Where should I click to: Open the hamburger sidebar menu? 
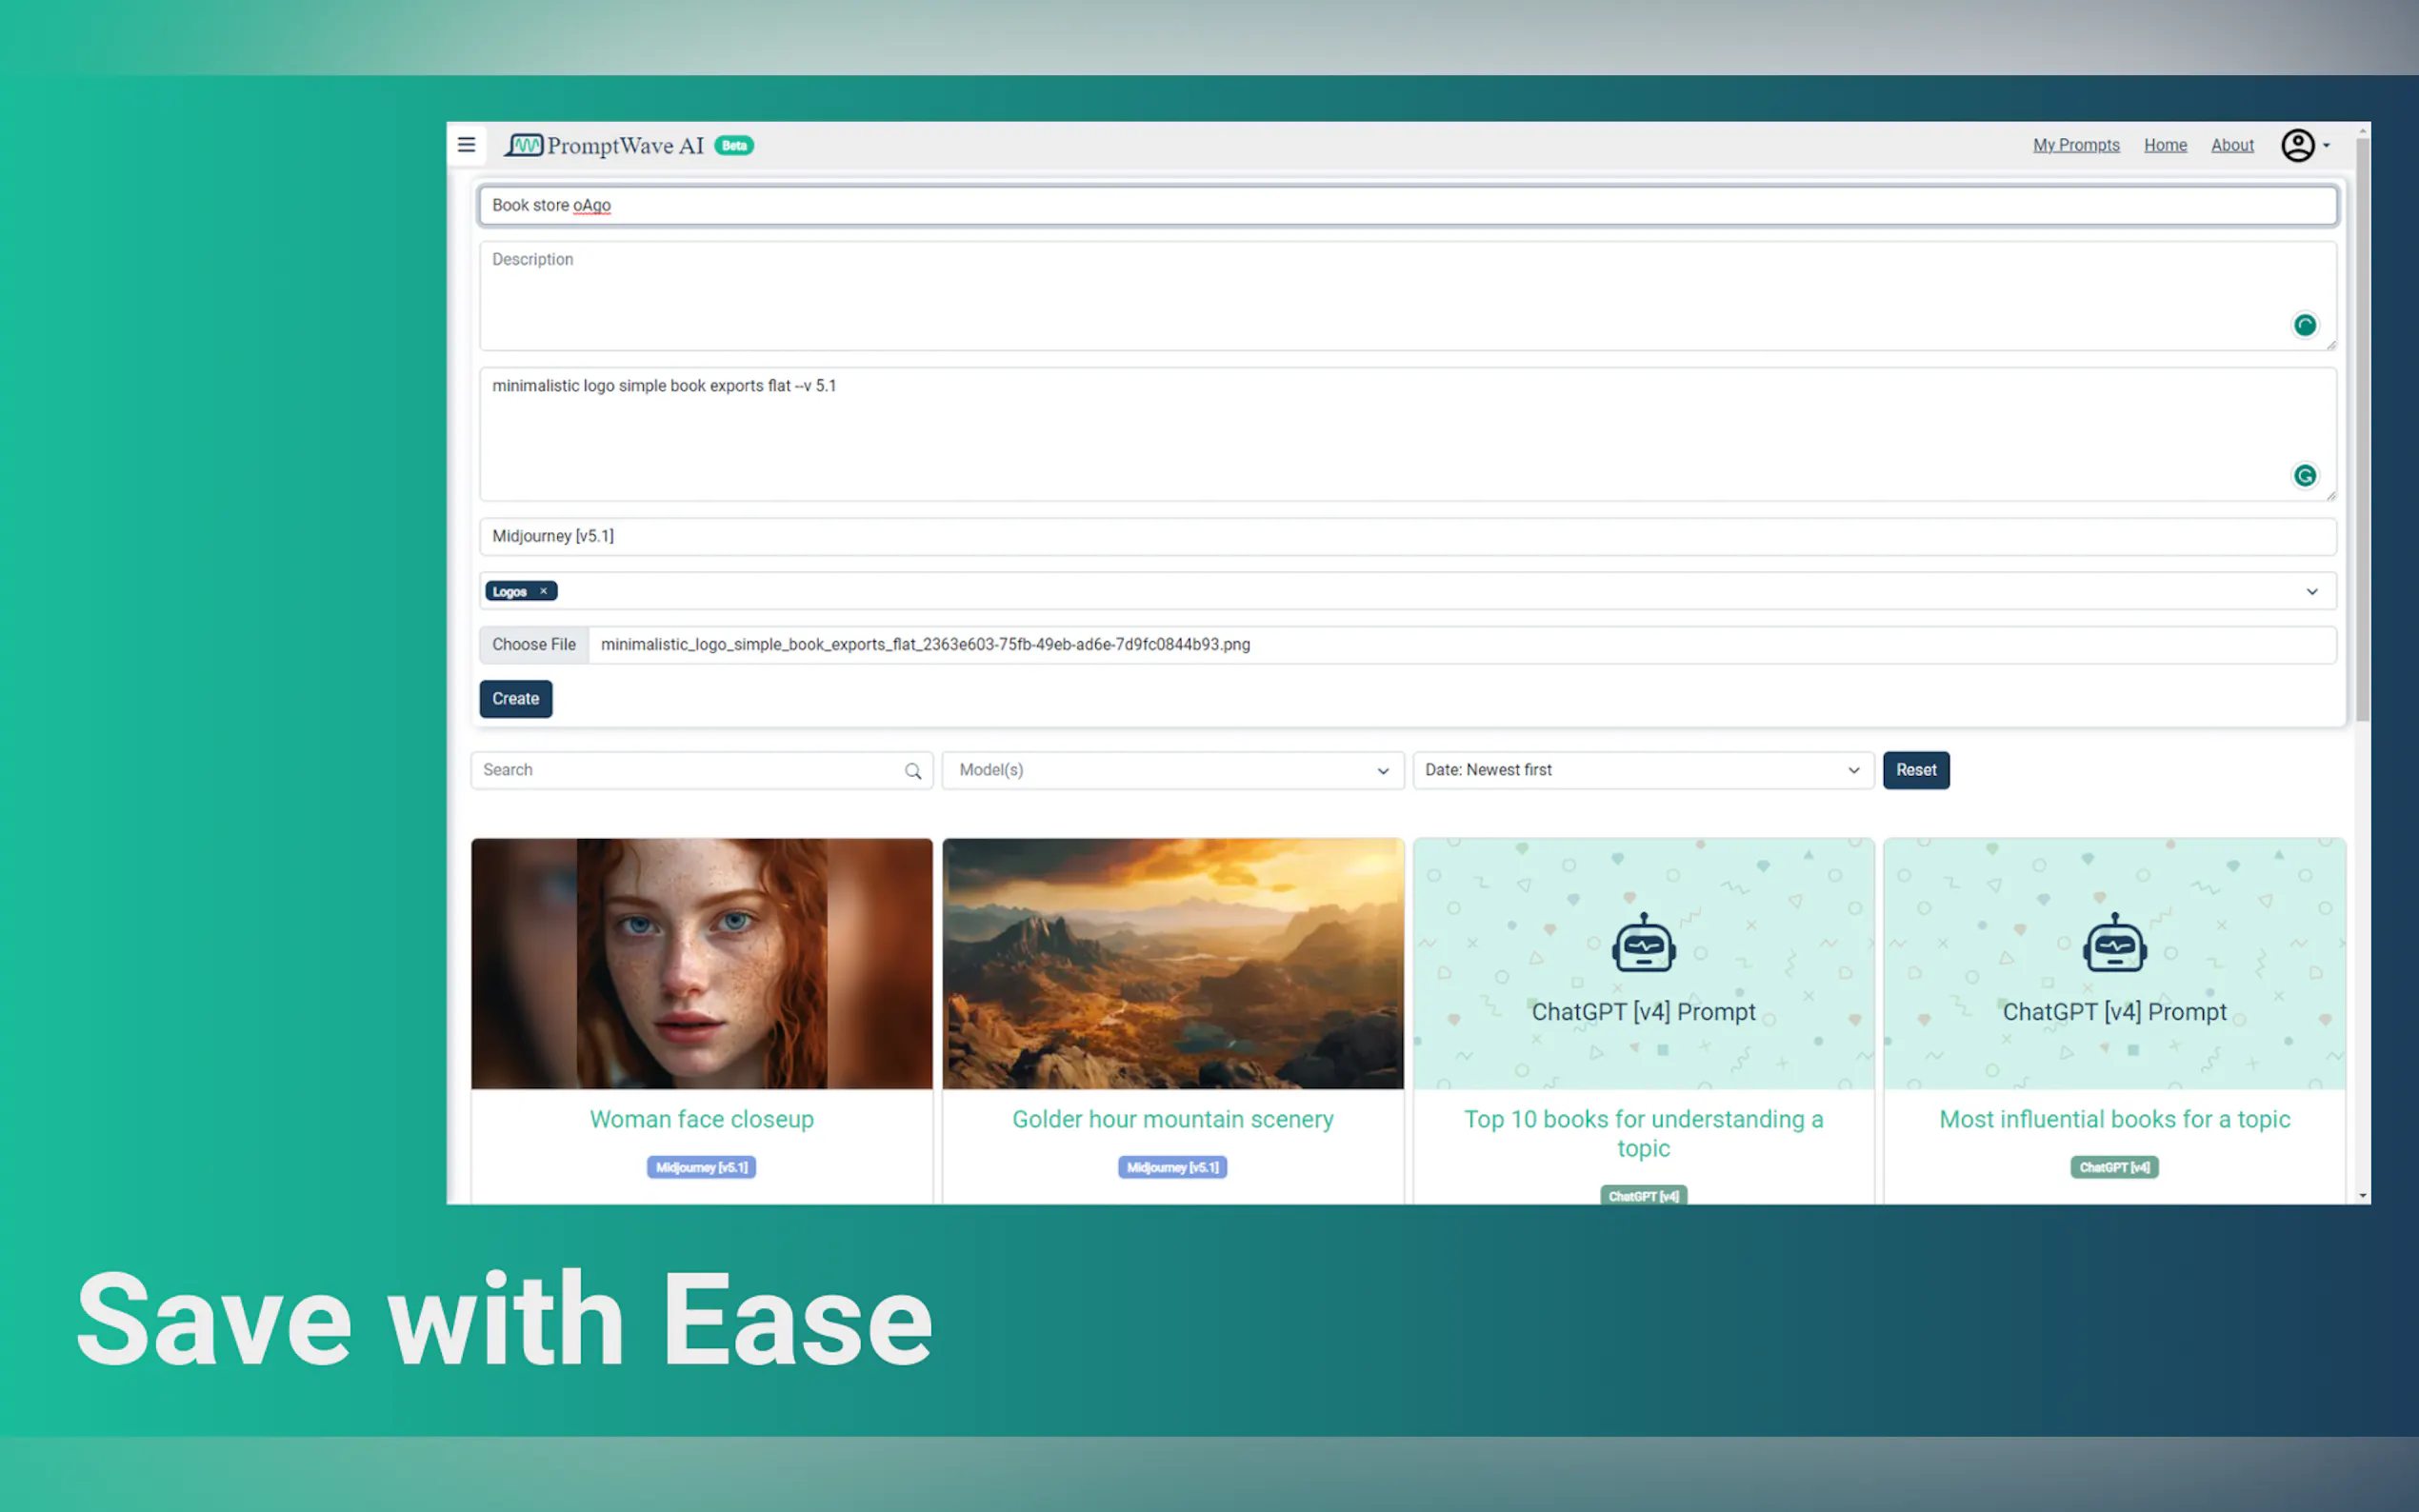click(466, 145)
